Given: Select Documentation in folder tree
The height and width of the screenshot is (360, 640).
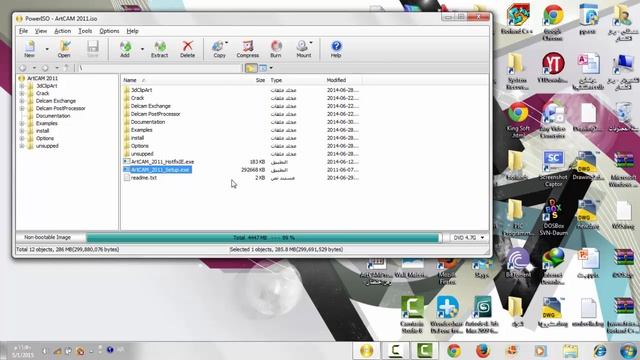Looking at the screenshot, I should [x=53, y=116].
